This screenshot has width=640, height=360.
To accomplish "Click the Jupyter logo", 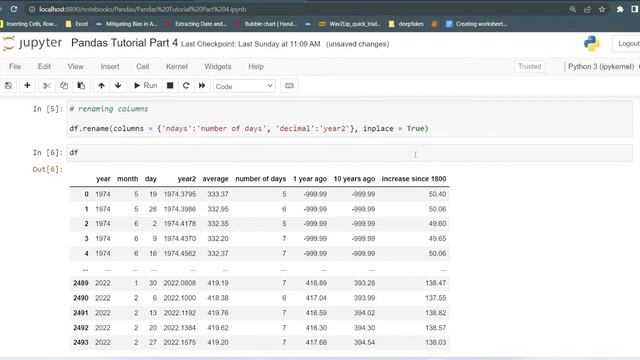I will (33, 43).
